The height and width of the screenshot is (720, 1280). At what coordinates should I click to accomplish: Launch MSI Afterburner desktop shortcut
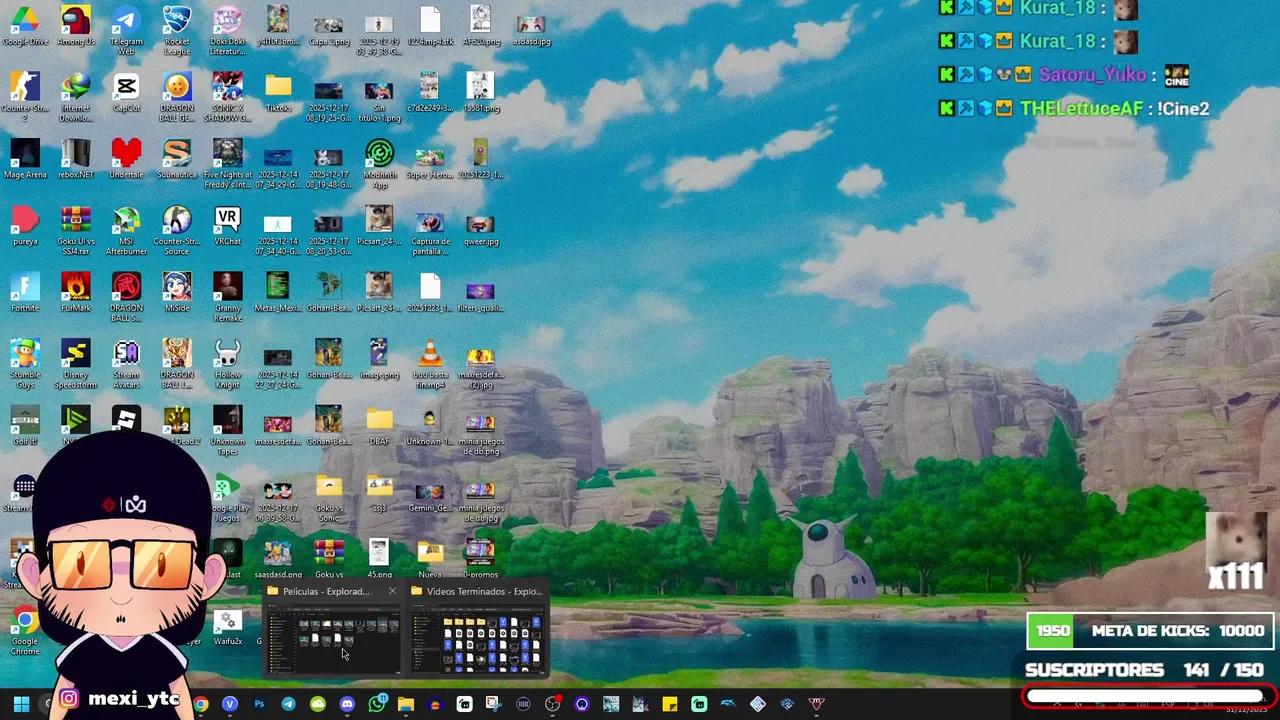[x=126, y=223]
